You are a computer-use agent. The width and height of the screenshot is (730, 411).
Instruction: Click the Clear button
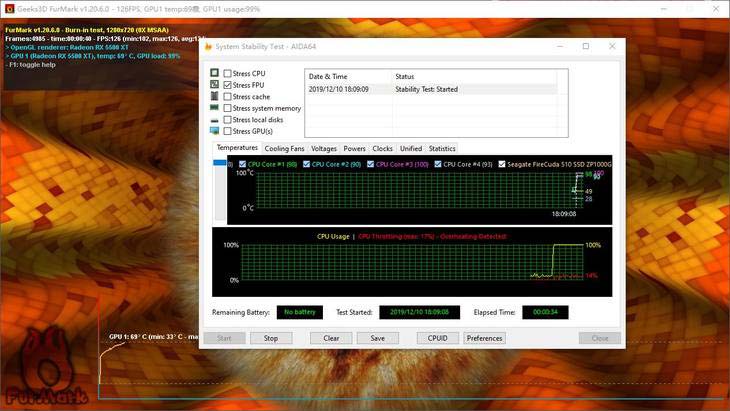(x=331, y=338)
